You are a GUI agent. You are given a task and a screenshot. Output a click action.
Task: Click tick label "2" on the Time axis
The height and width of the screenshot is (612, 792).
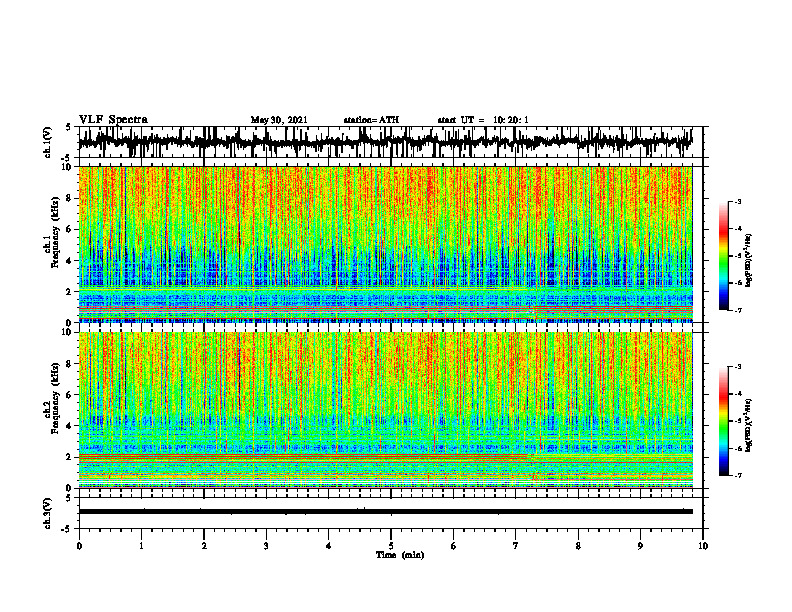click(204, 546)
